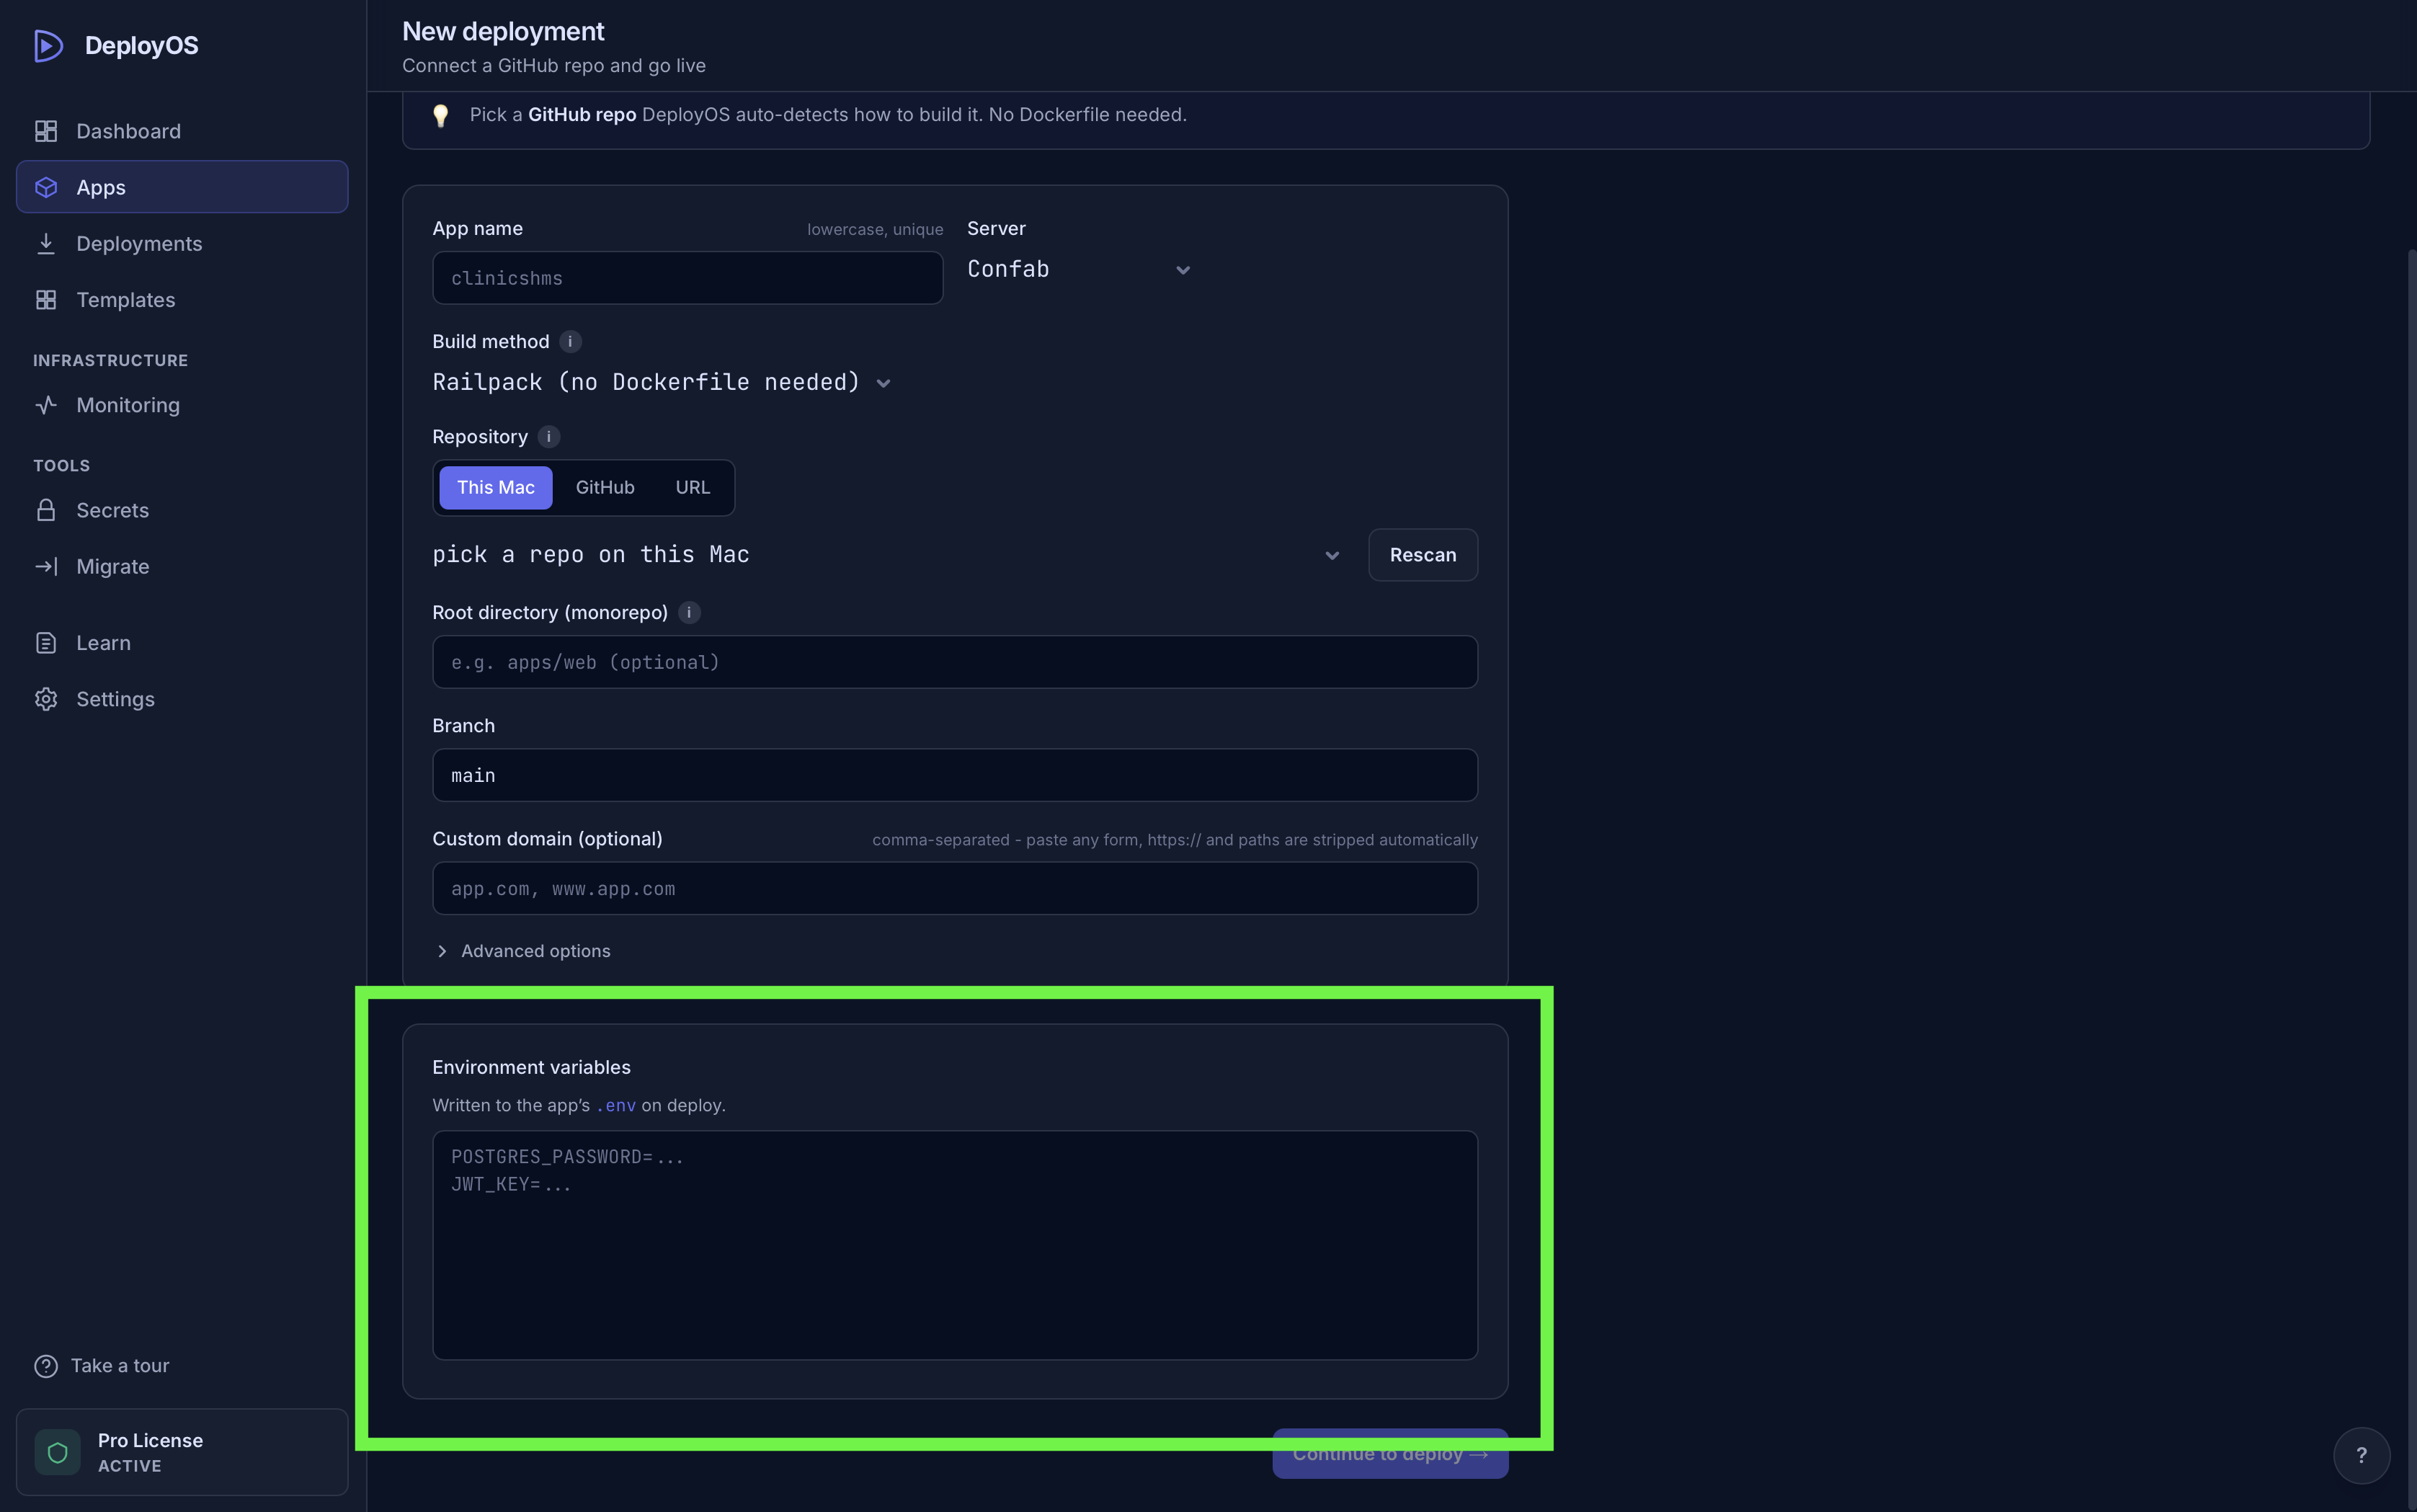The height and width of the screenshot is (1512, 2417).
Task: Click Take a tour
Action: [x=102, y=1366]
